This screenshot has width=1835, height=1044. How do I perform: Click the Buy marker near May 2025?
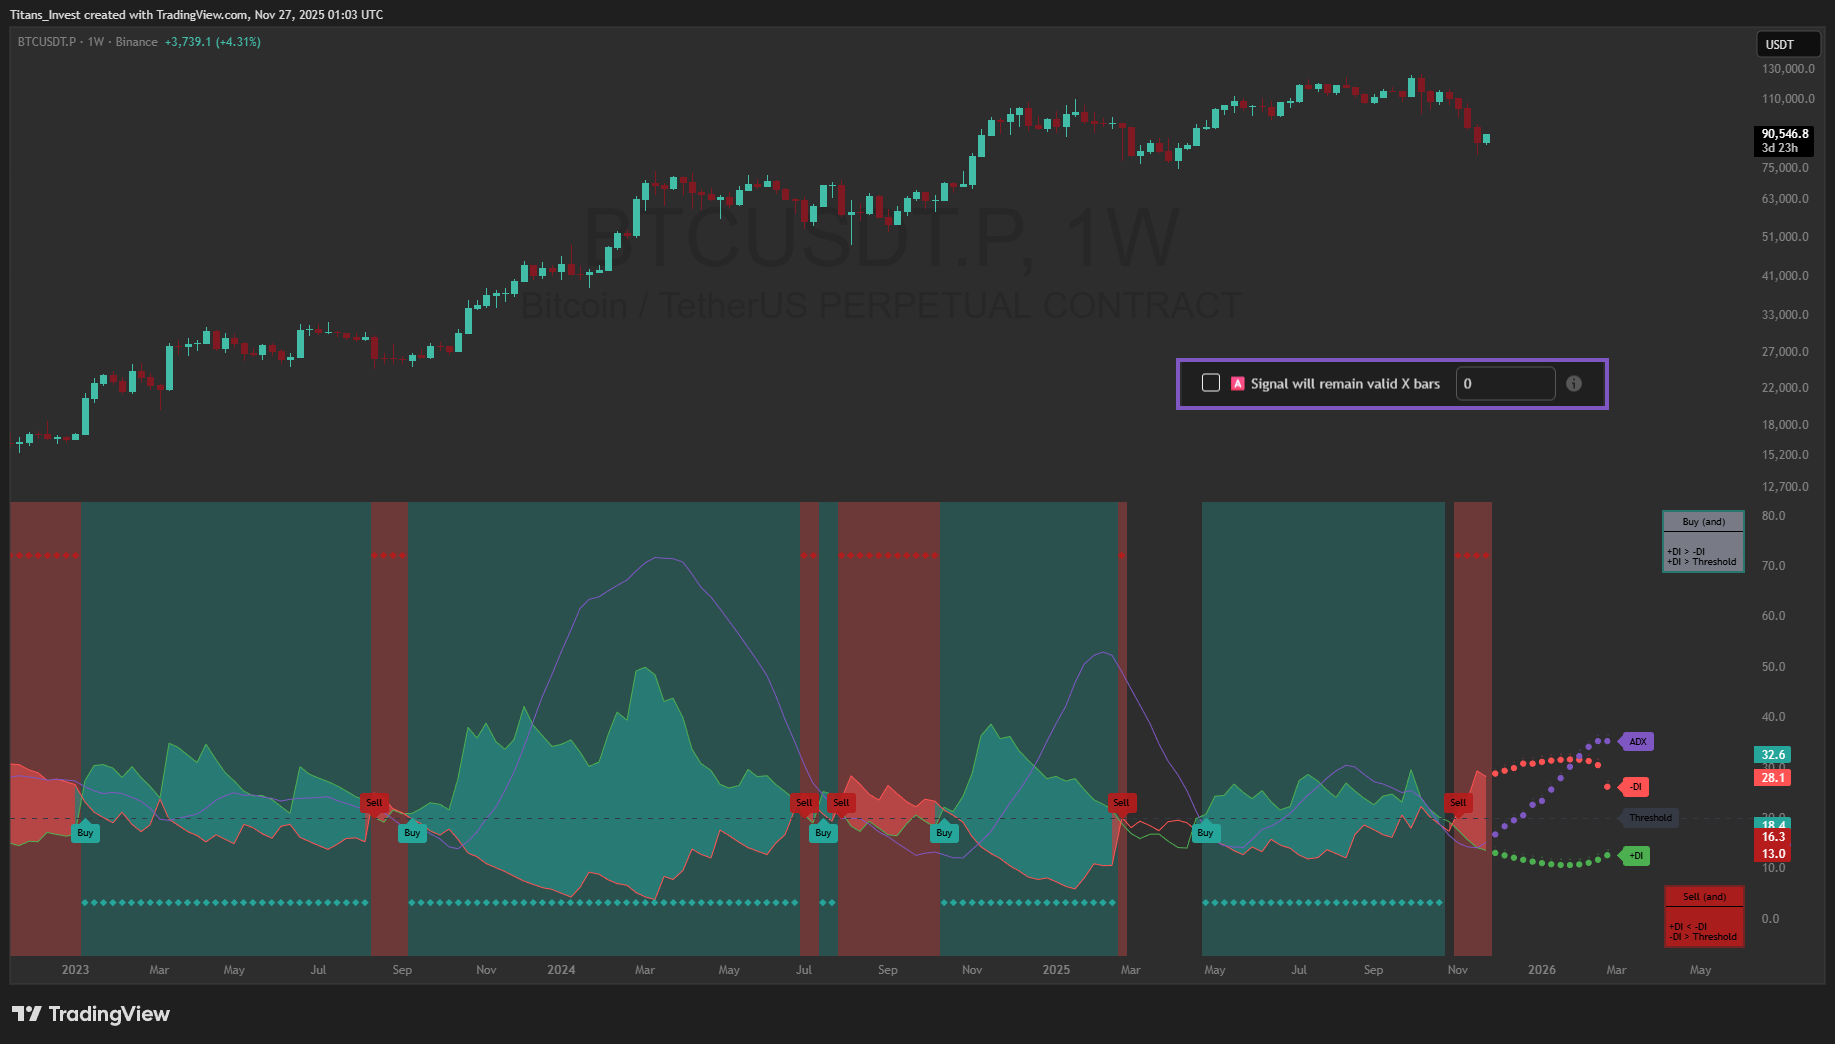[x=1205, y=832]
